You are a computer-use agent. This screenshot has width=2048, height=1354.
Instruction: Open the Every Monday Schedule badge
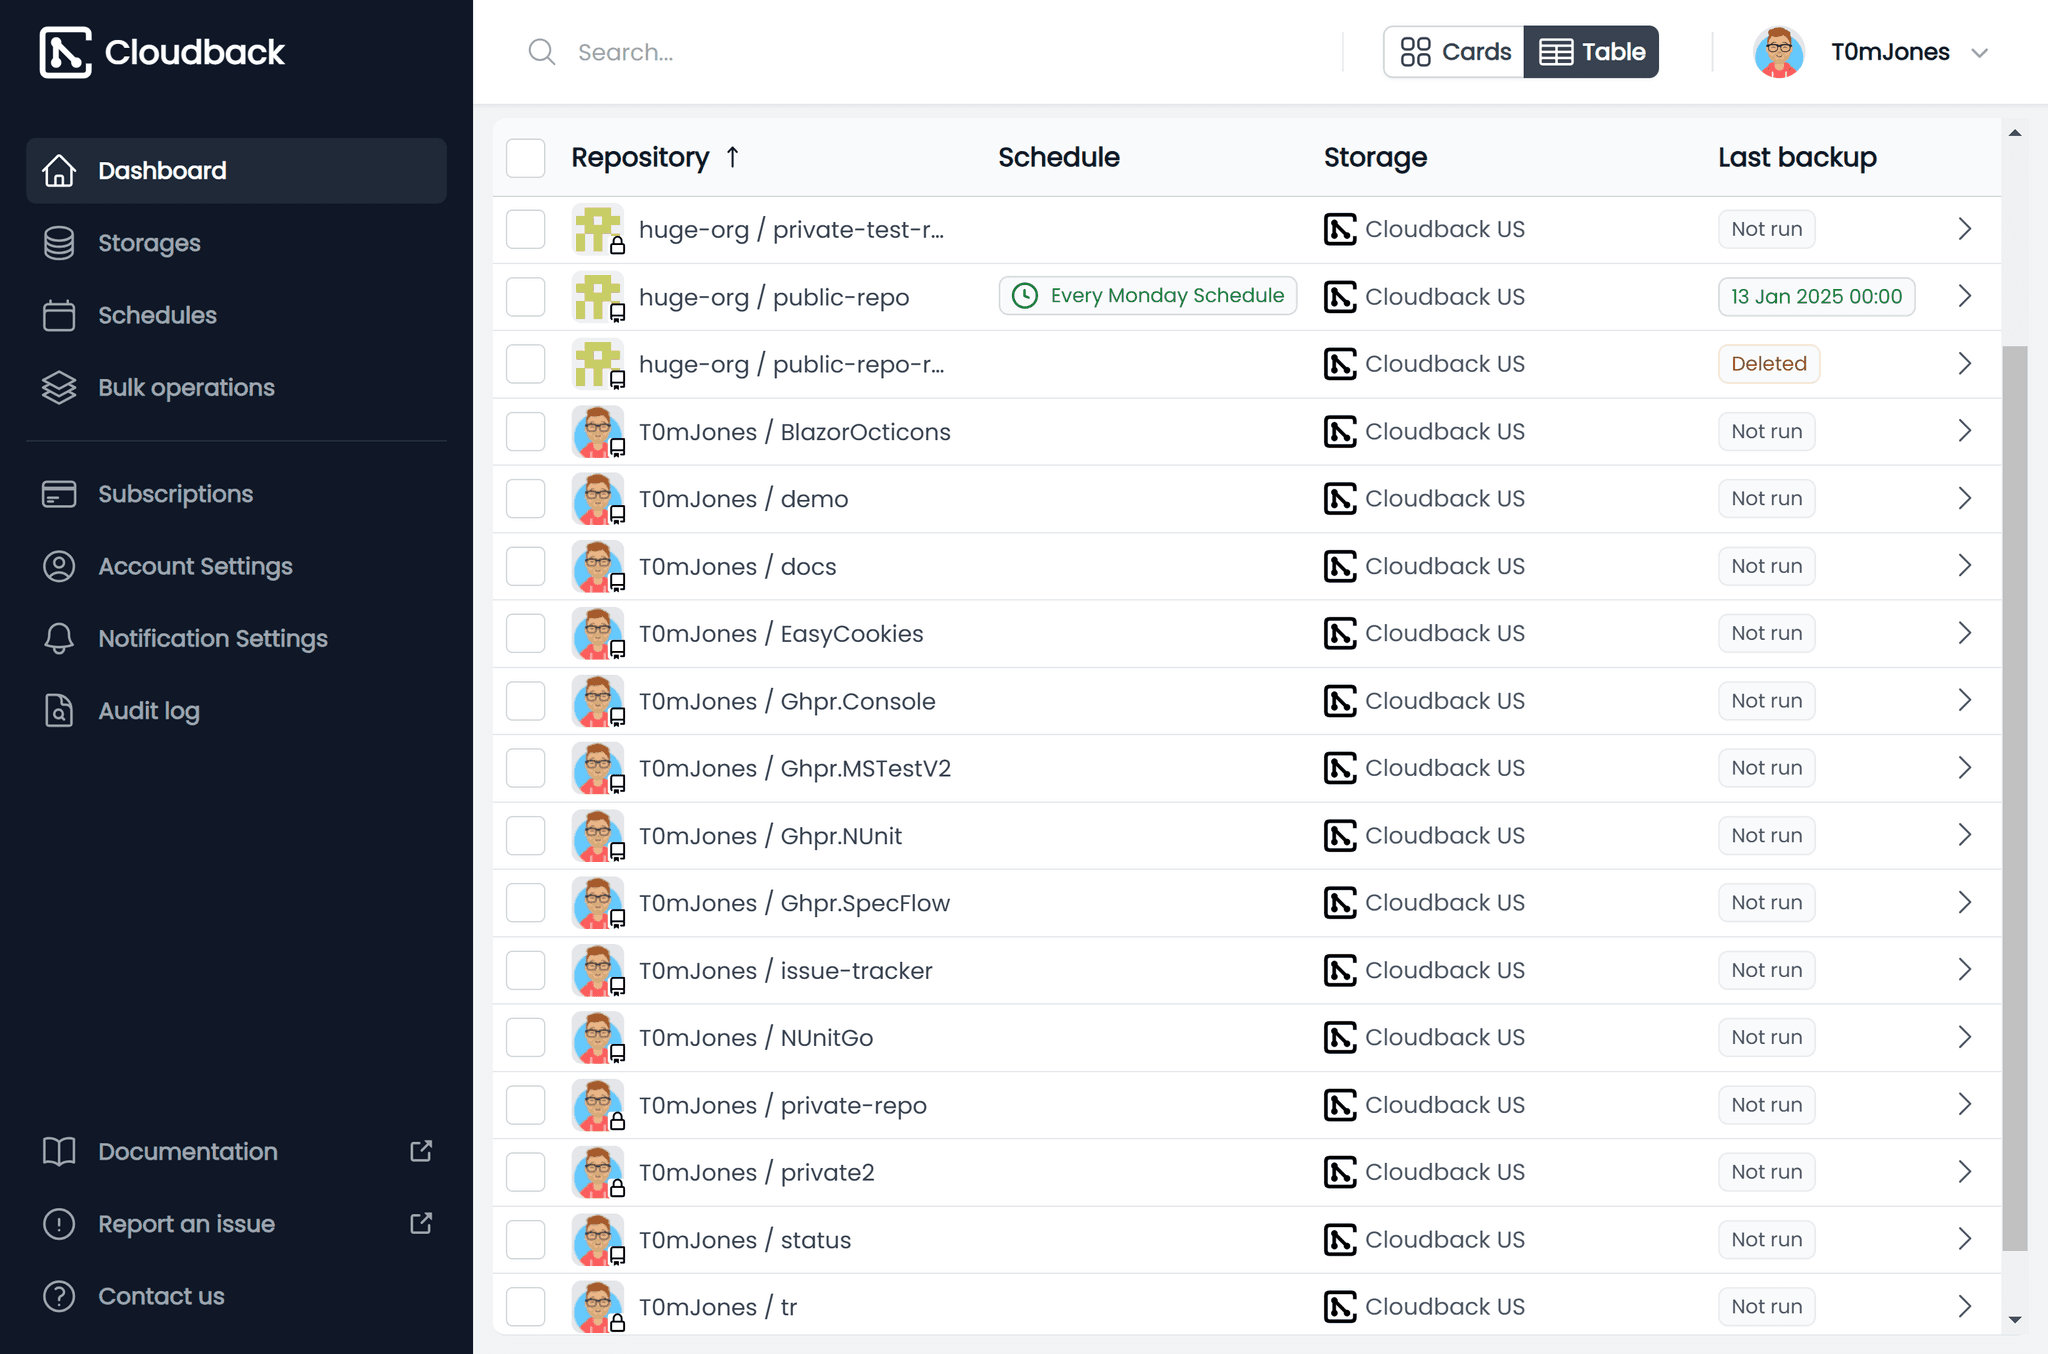click(x=1147, y=296)
